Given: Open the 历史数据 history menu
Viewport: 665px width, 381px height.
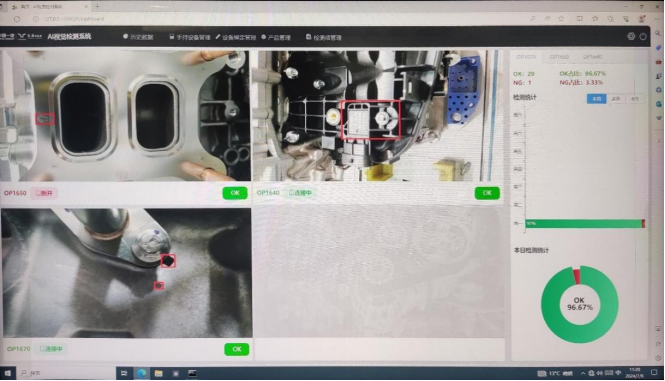Looking at the screenshot, I should (x=138, y=37).
